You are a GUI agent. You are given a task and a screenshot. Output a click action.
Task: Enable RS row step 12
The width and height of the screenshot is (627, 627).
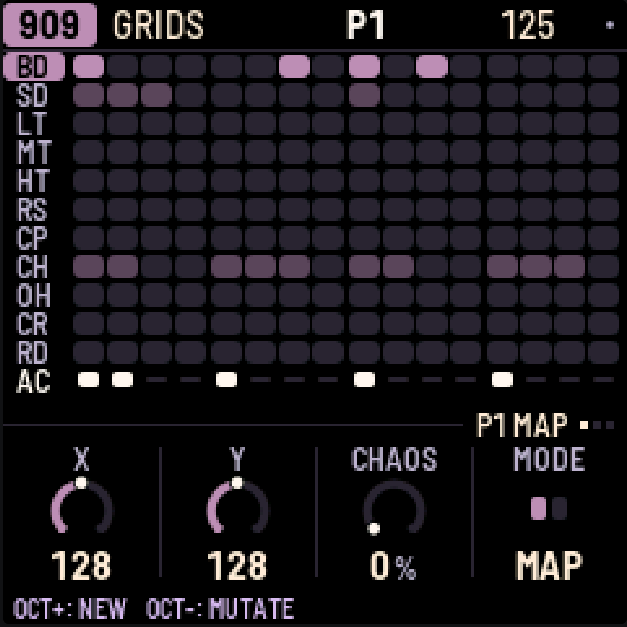(466, 209)
